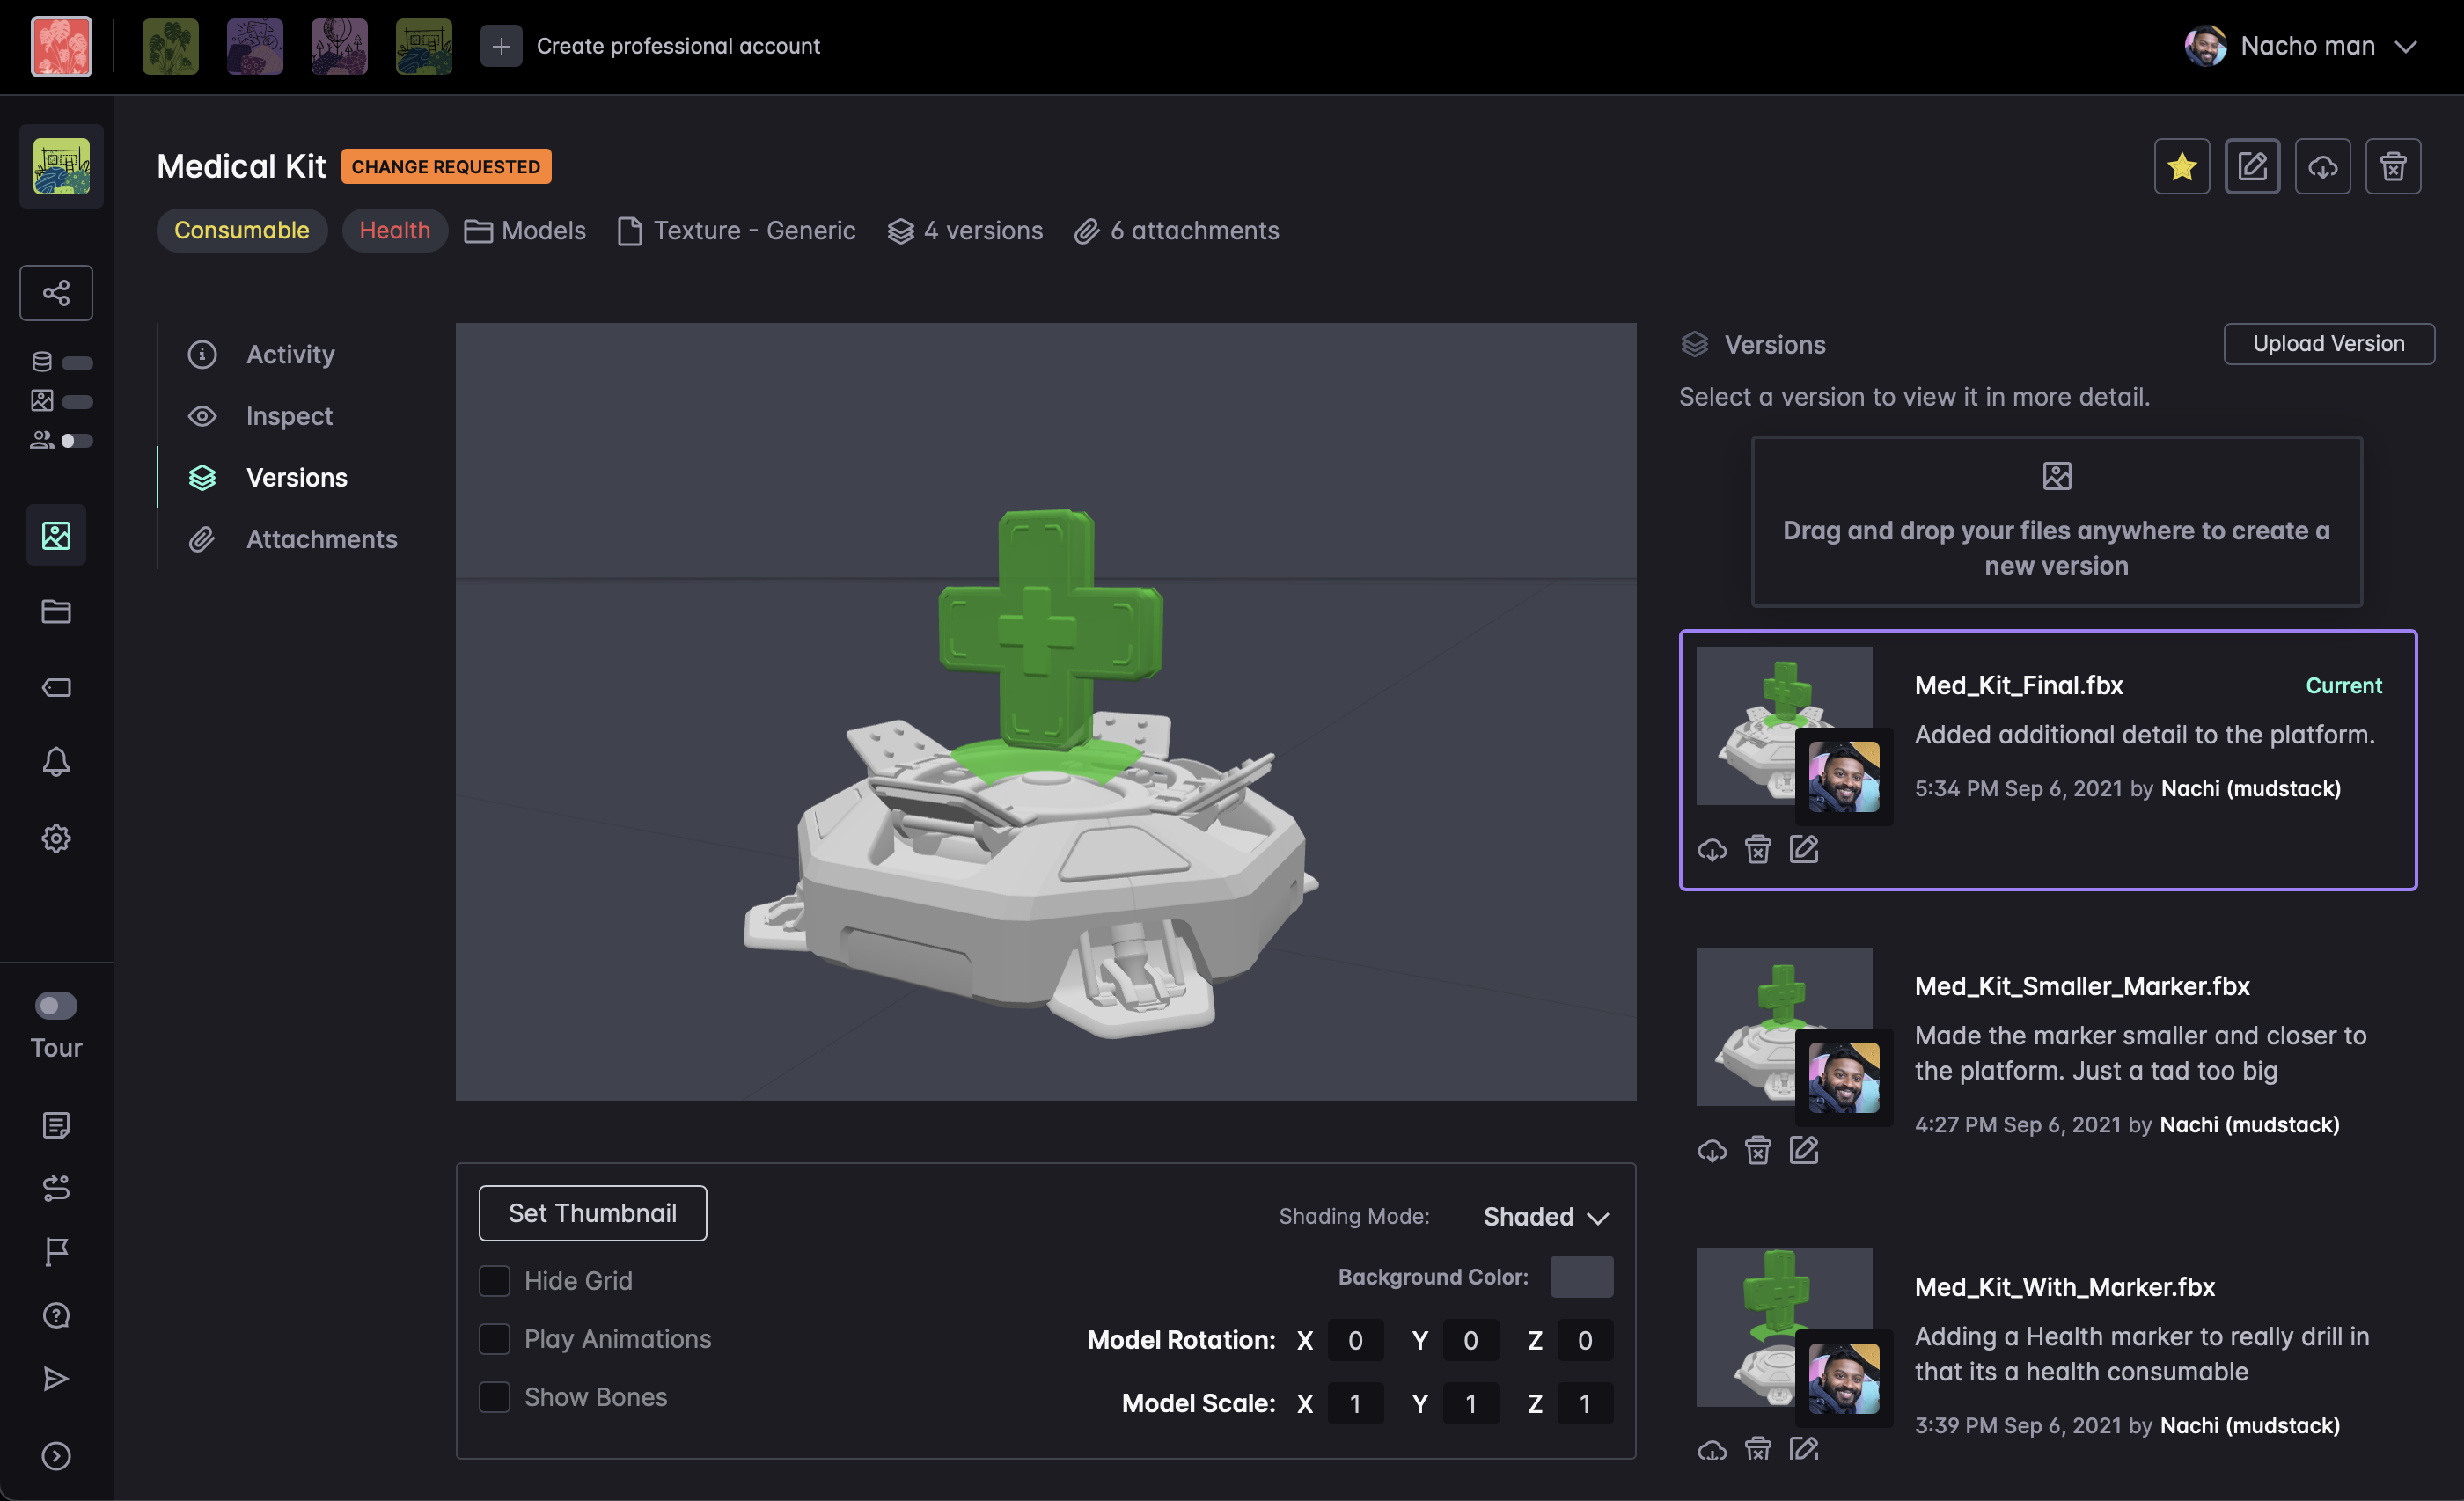Open notifications bell in sidebar

coord(56,762)
